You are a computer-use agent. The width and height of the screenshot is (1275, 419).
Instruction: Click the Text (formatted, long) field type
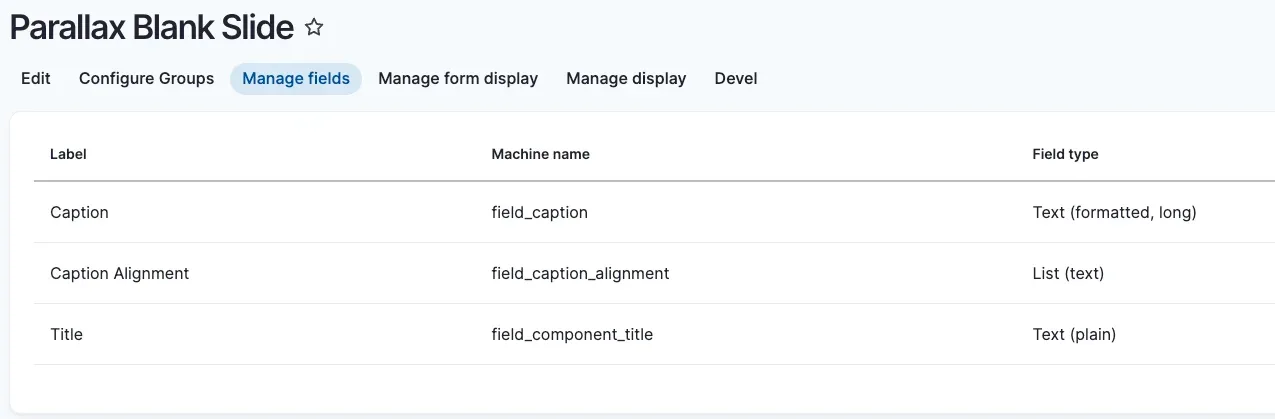click(x=1114, y=212)
